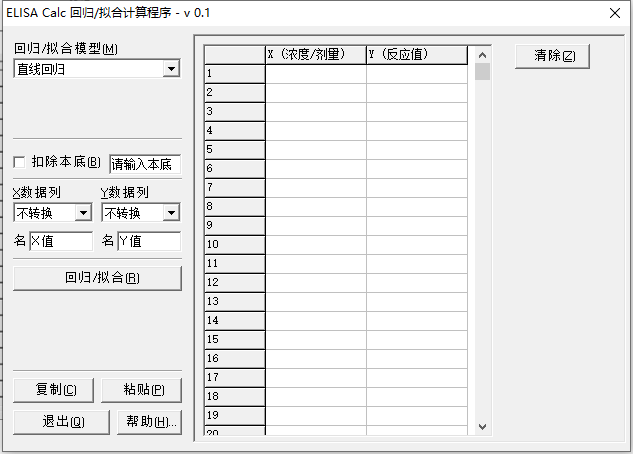Click the 复制(C) copy button
Screen dimensions: 633x454
[x=53, y=390]
